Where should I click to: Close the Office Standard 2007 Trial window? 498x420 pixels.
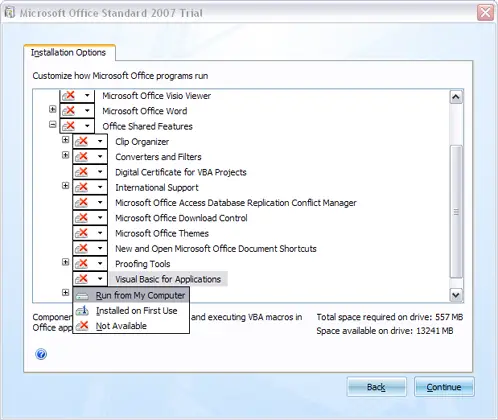(x=485, y=13)
